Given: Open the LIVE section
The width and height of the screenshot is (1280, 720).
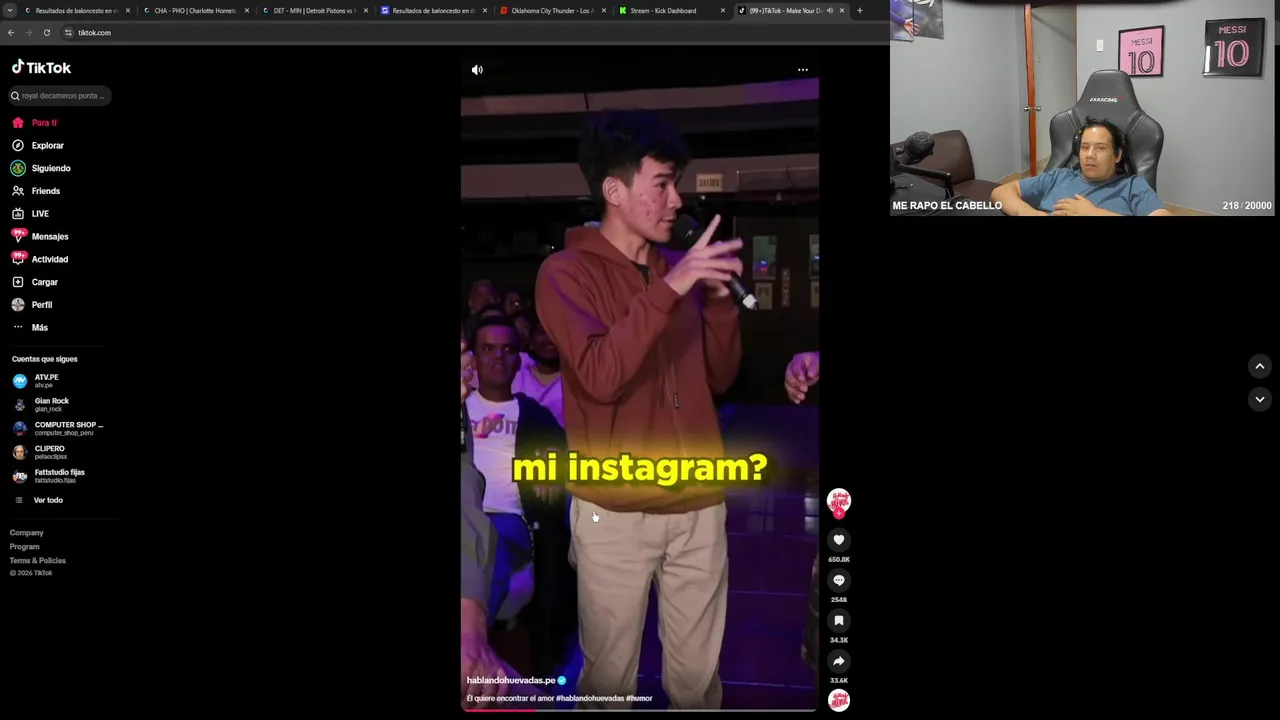Looking at the screenshot, I should coord(30,214).
